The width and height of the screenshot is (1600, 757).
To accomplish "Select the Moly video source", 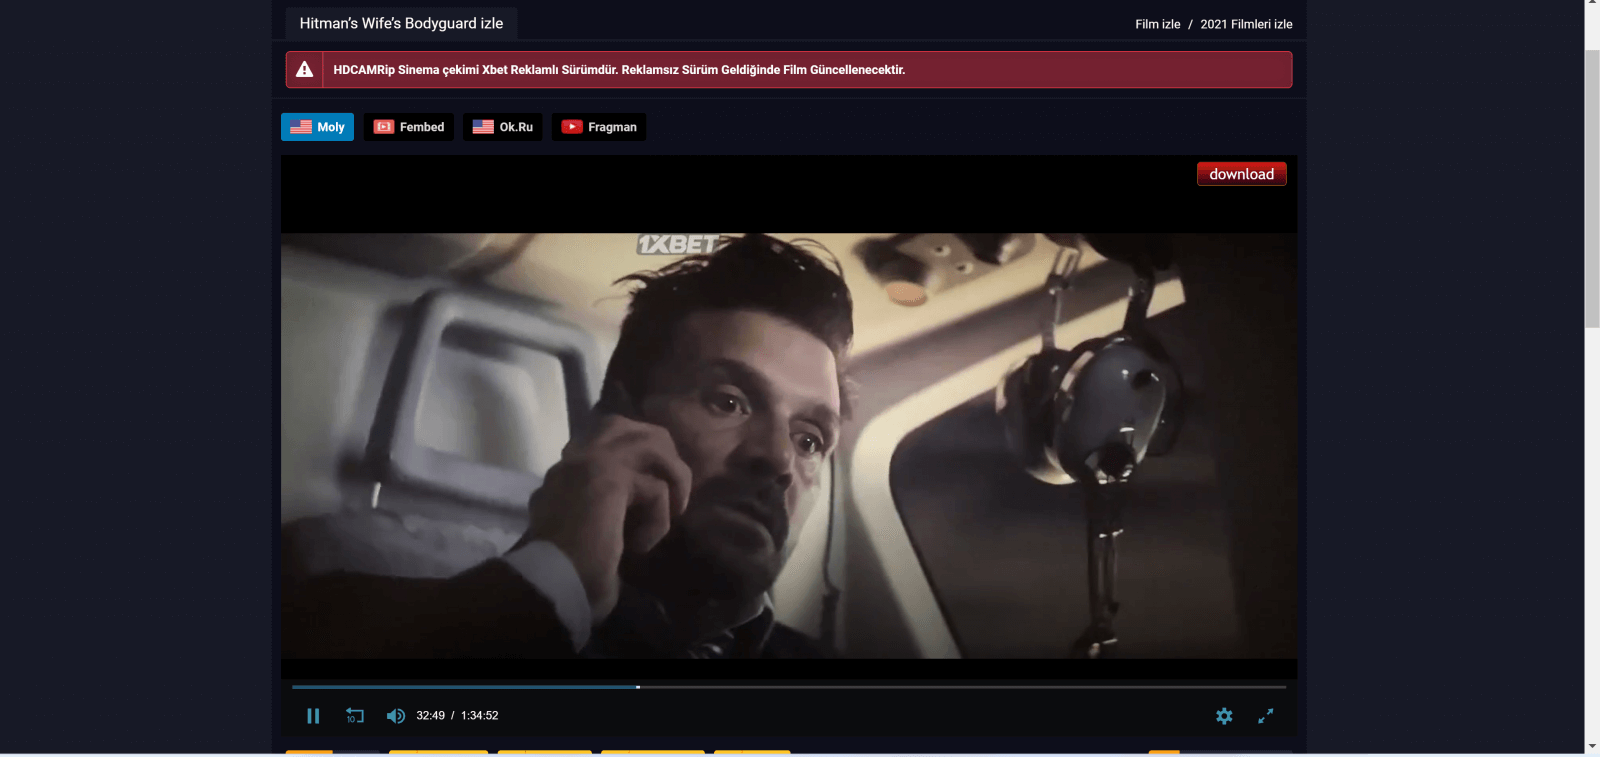I will [x=317, y=127].
